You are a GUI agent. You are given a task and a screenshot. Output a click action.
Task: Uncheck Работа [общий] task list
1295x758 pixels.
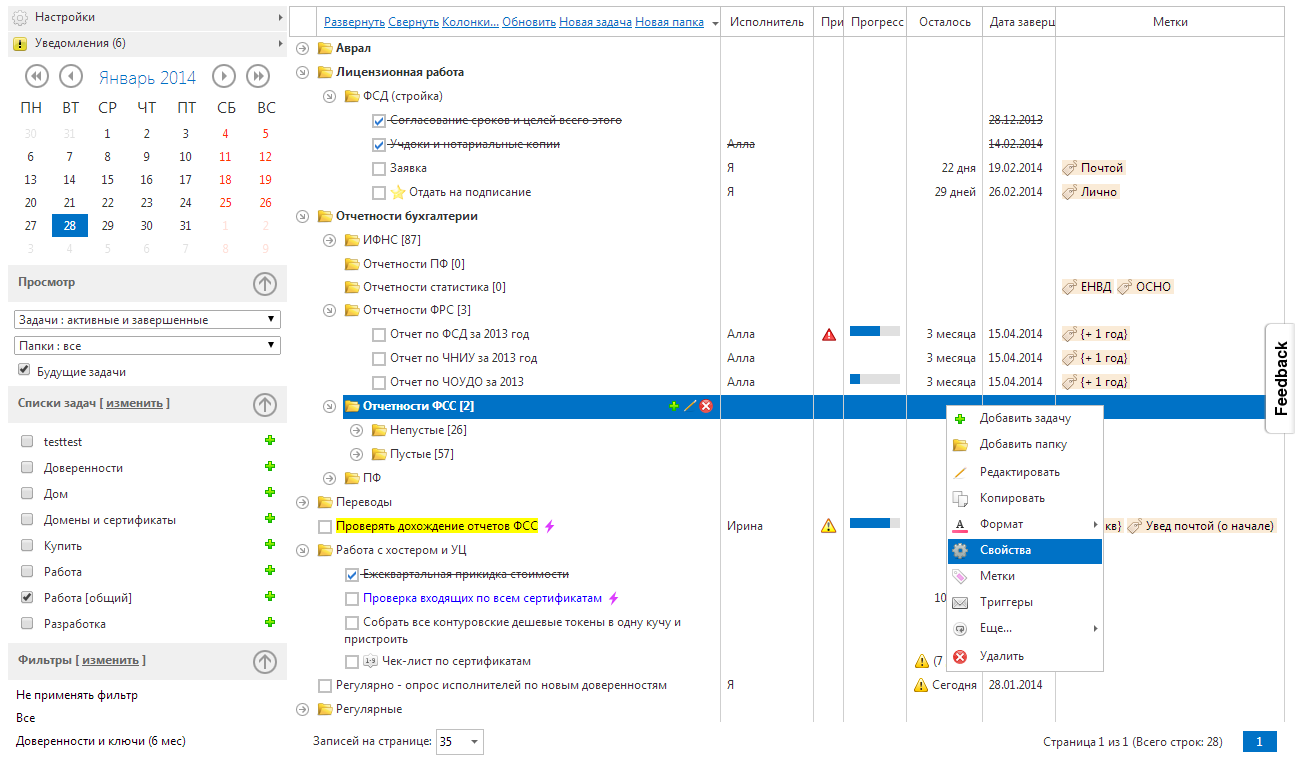(x=27, y=597)
